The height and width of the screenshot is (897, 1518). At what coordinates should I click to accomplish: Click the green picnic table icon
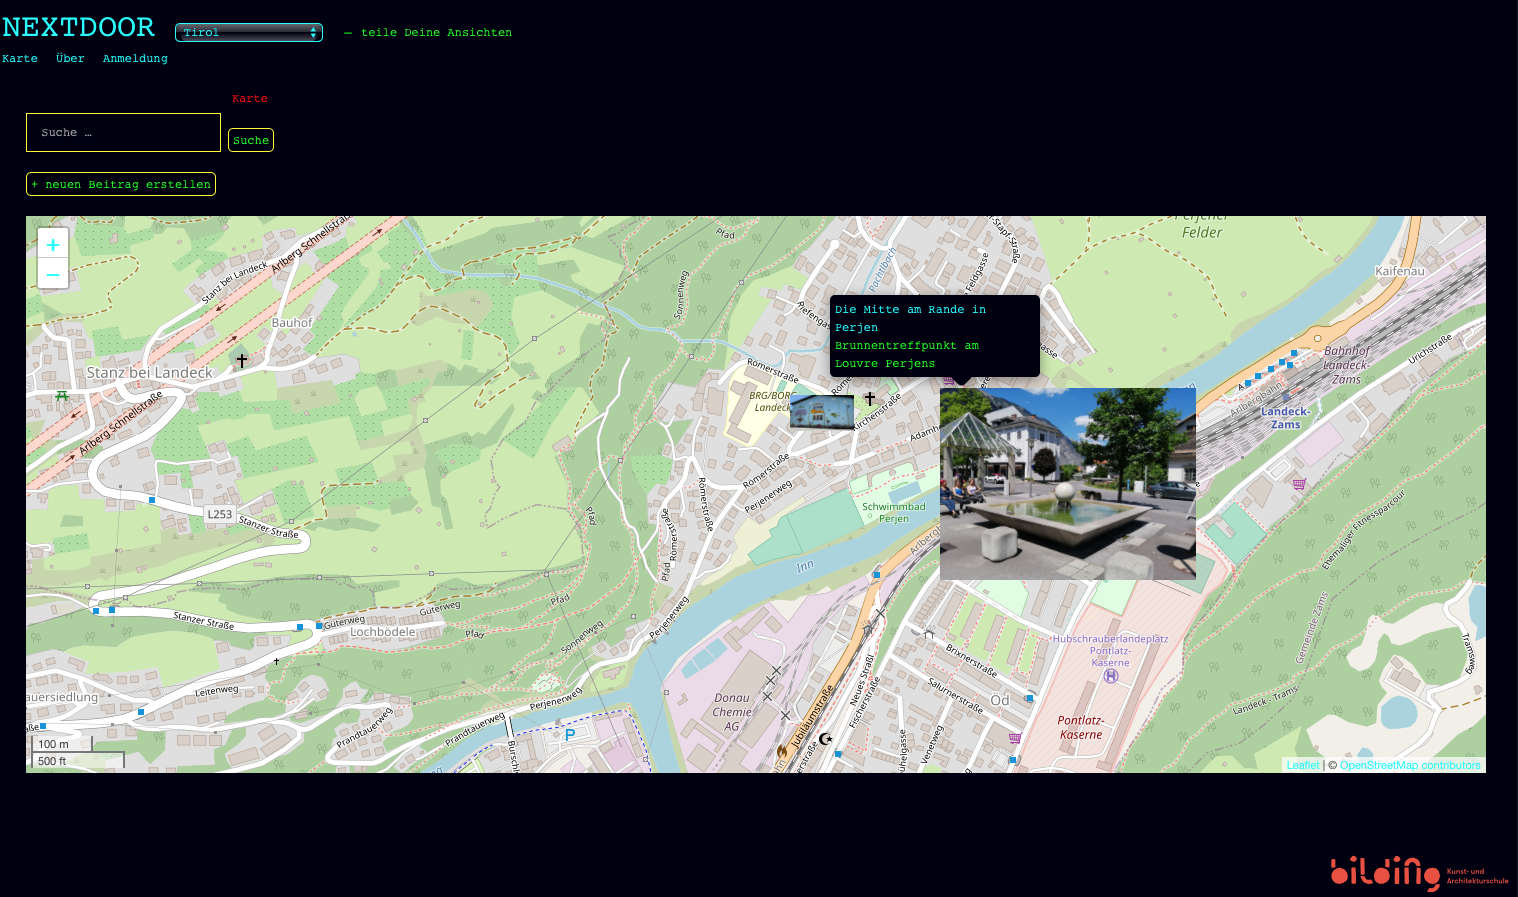coord(62,396)
